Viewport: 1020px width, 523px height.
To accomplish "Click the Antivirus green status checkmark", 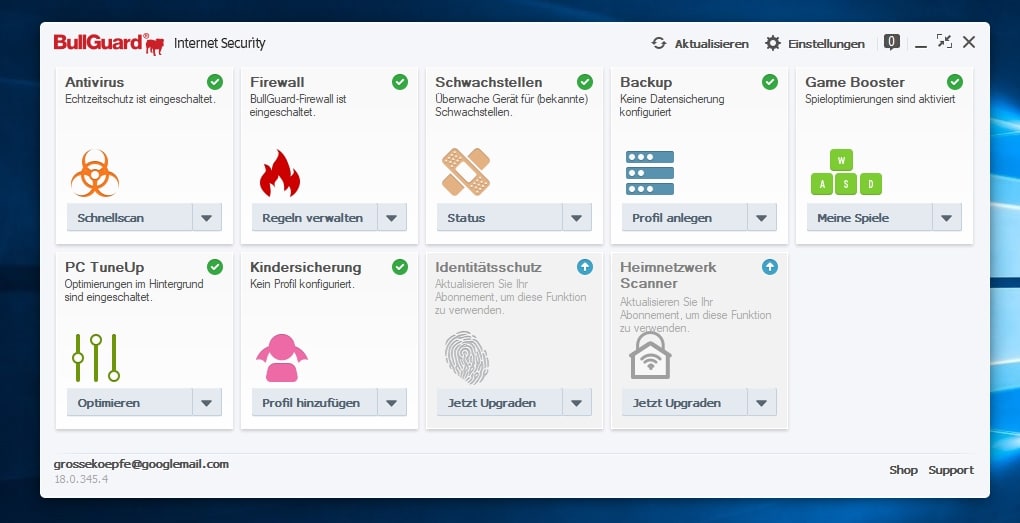I will pos(215,82).
